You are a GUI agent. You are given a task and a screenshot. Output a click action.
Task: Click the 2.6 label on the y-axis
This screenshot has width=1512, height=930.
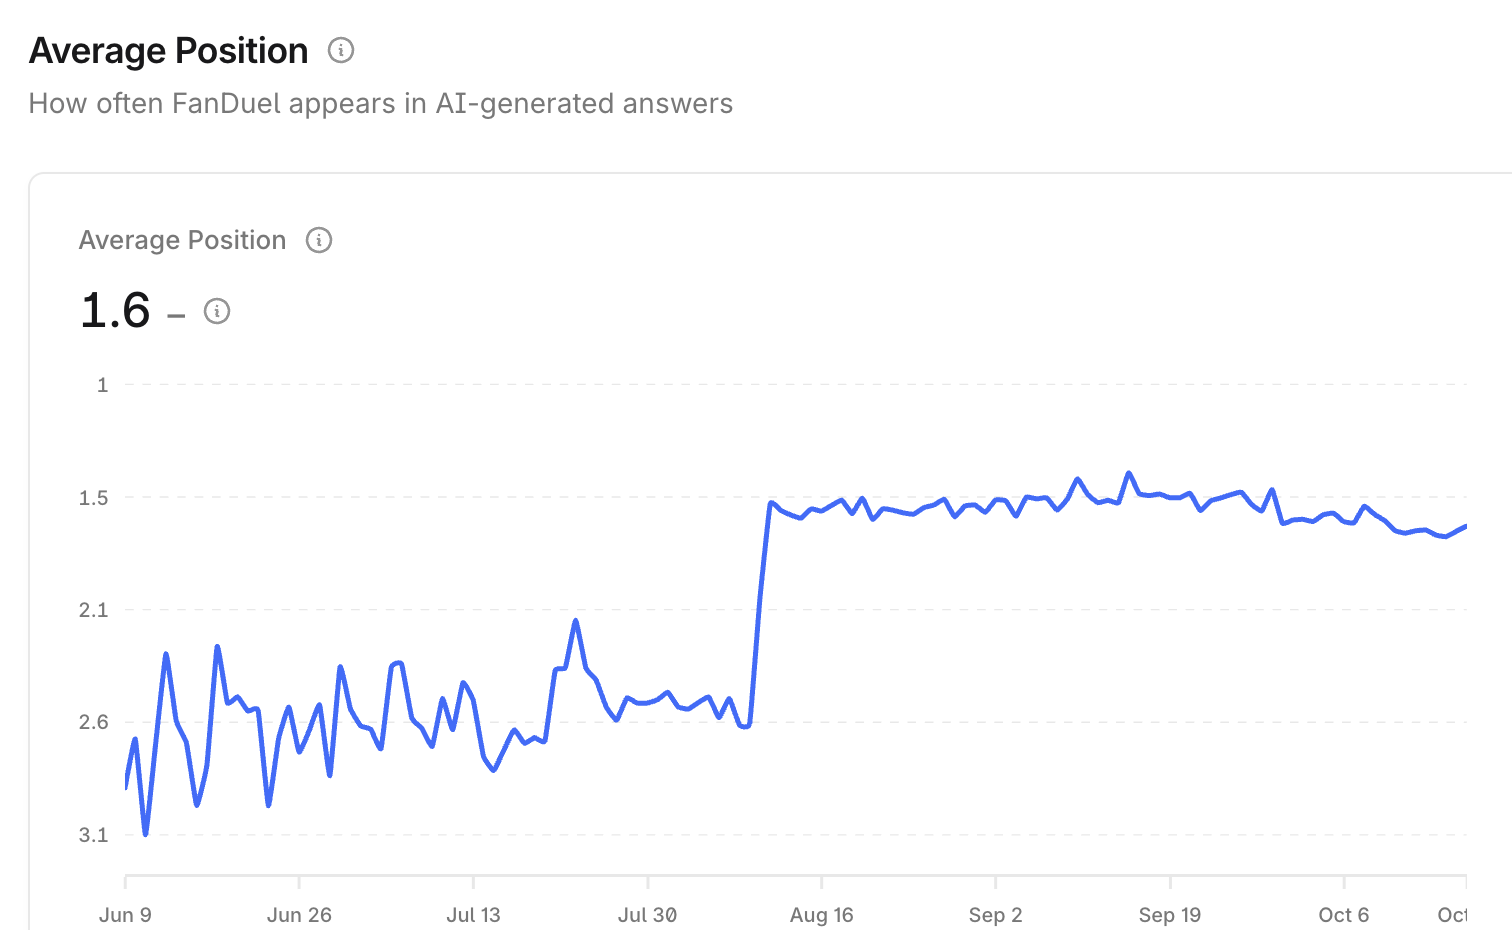[x=94, y=722]
